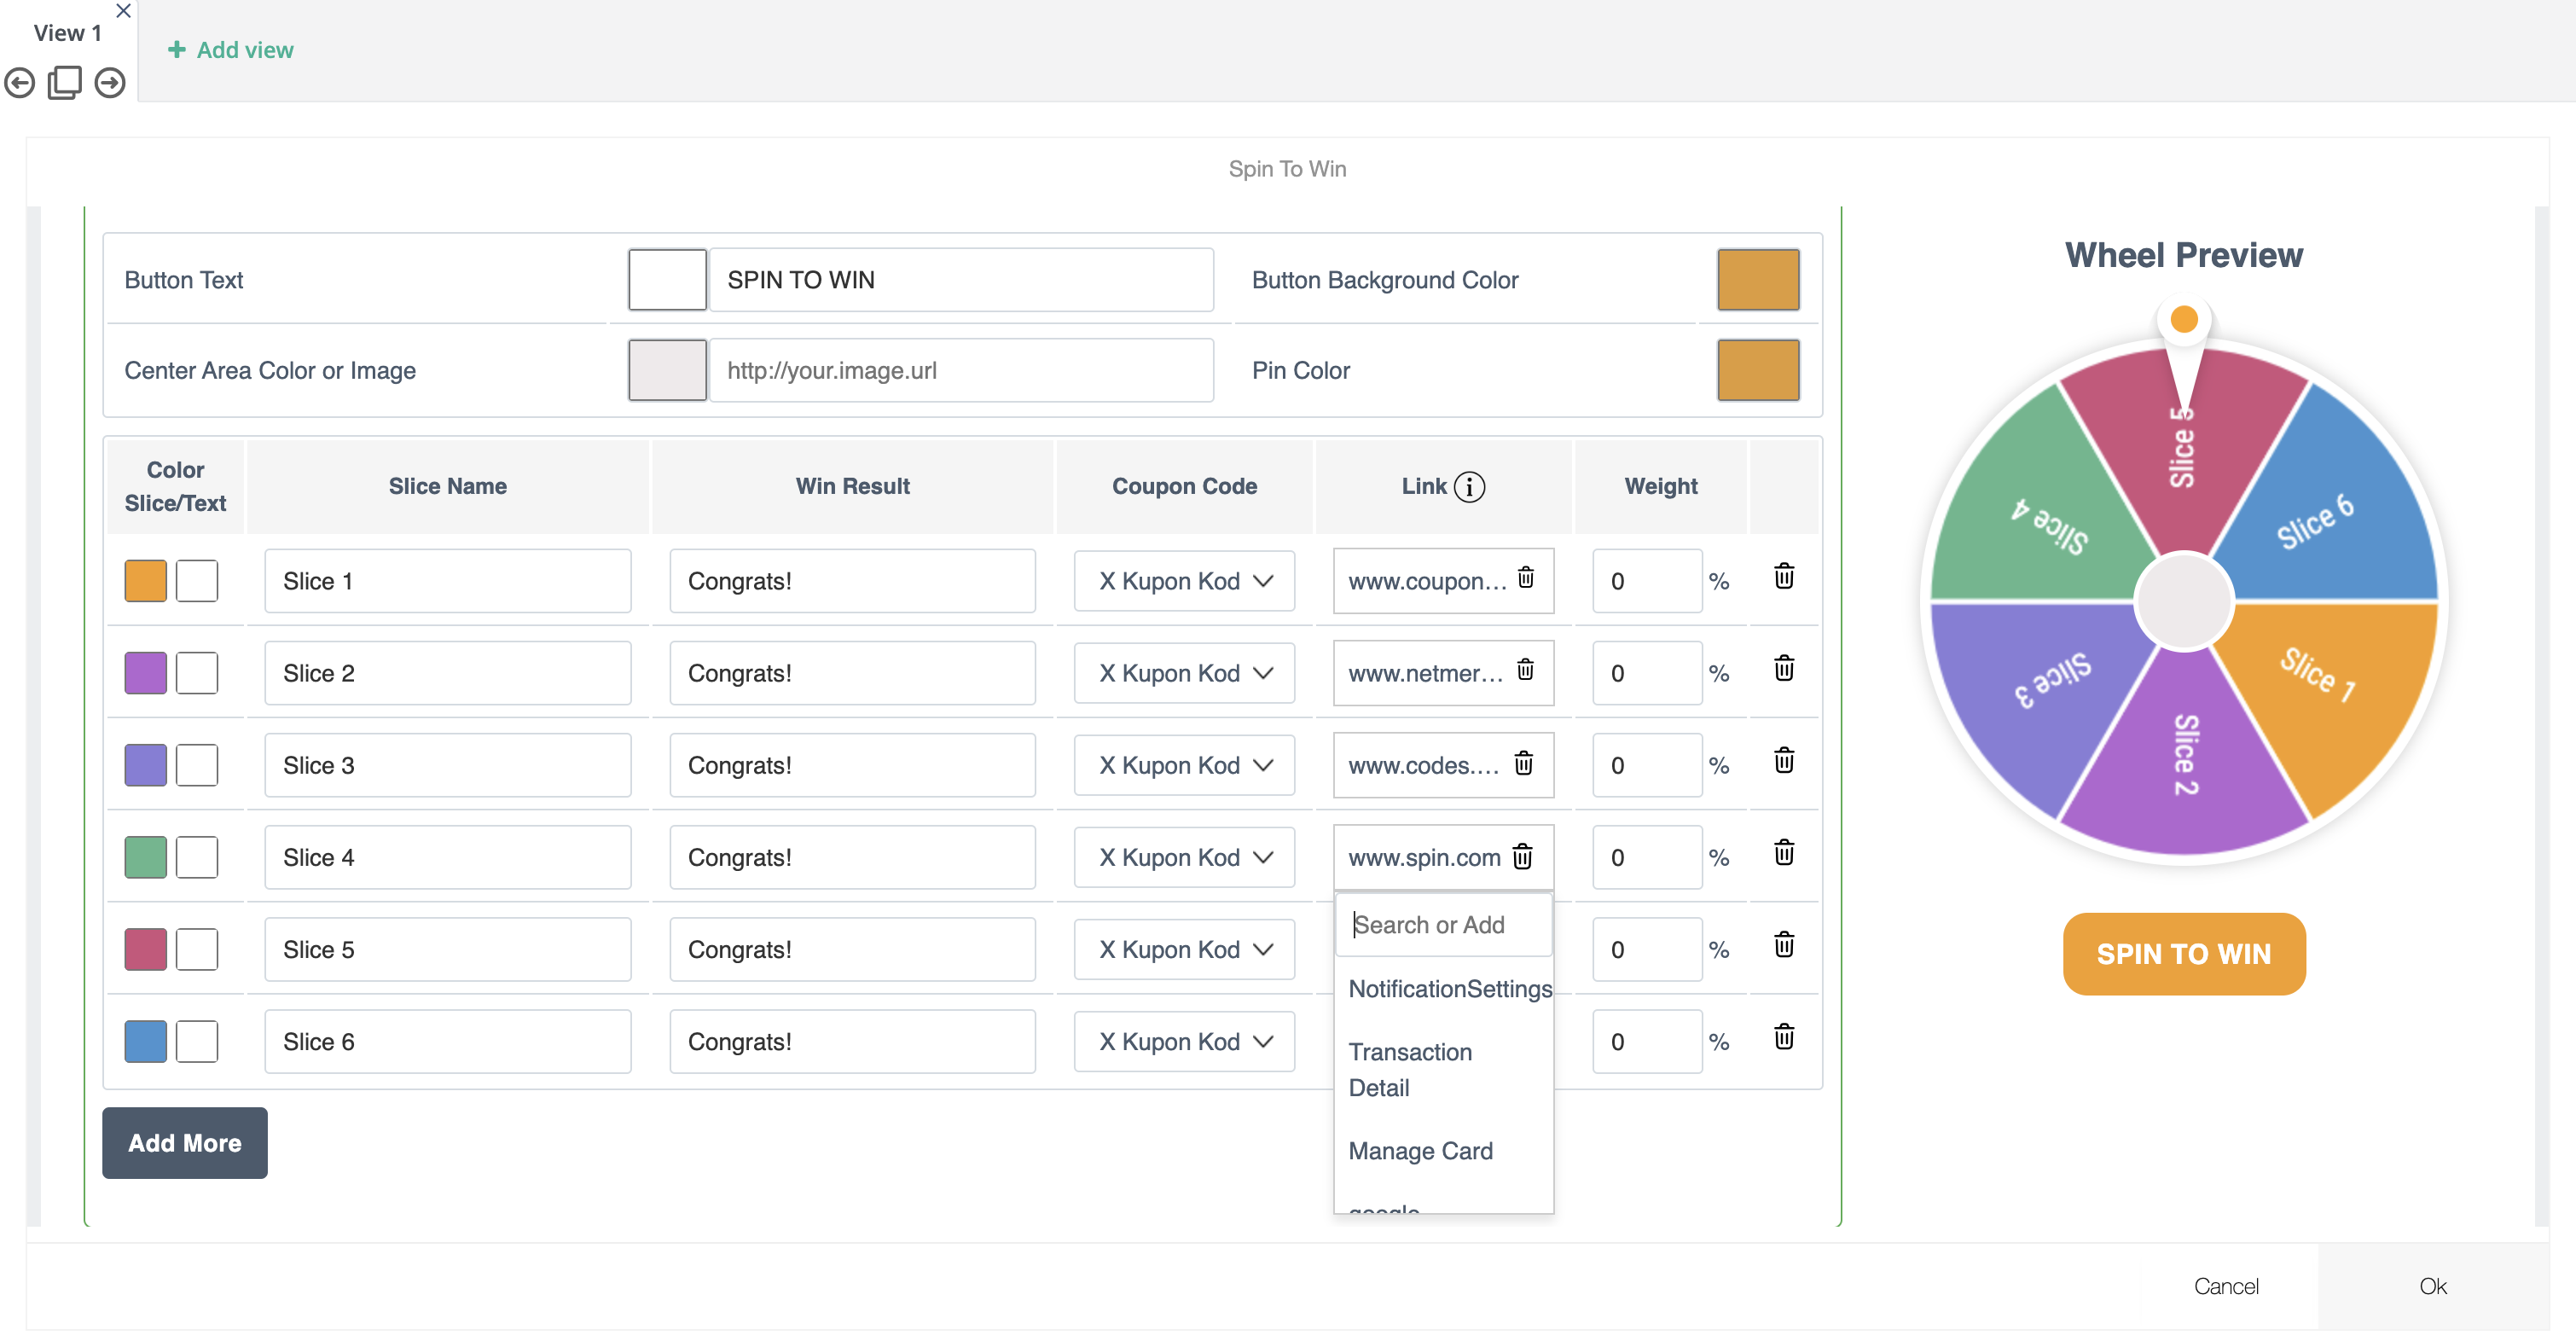Image resolution: width=2576 pixels, height=1341 pixels.
Task: Click Cancel
Action: coord(2226,1286)
